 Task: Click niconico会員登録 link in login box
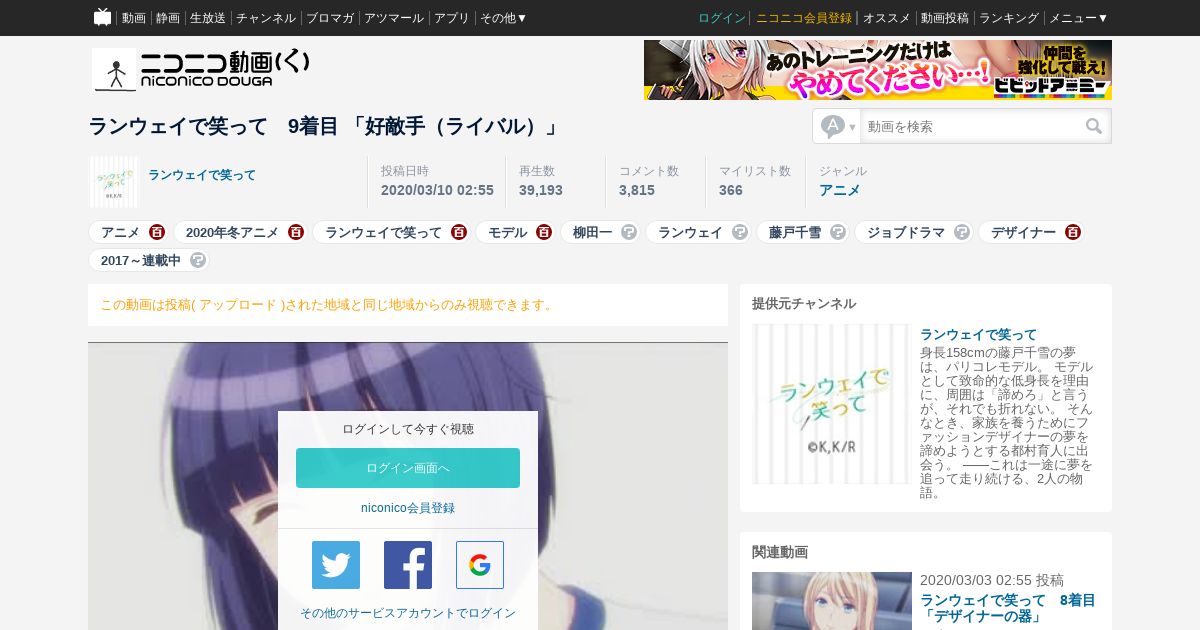pyautogui.click(x=408, y=508)
